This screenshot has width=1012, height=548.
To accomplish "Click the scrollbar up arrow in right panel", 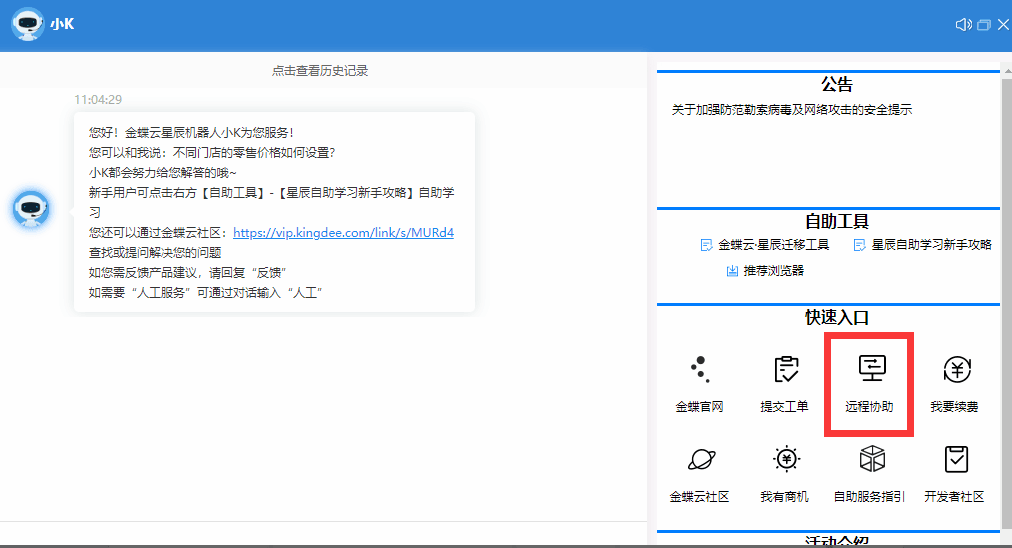I will point(1007,70).
